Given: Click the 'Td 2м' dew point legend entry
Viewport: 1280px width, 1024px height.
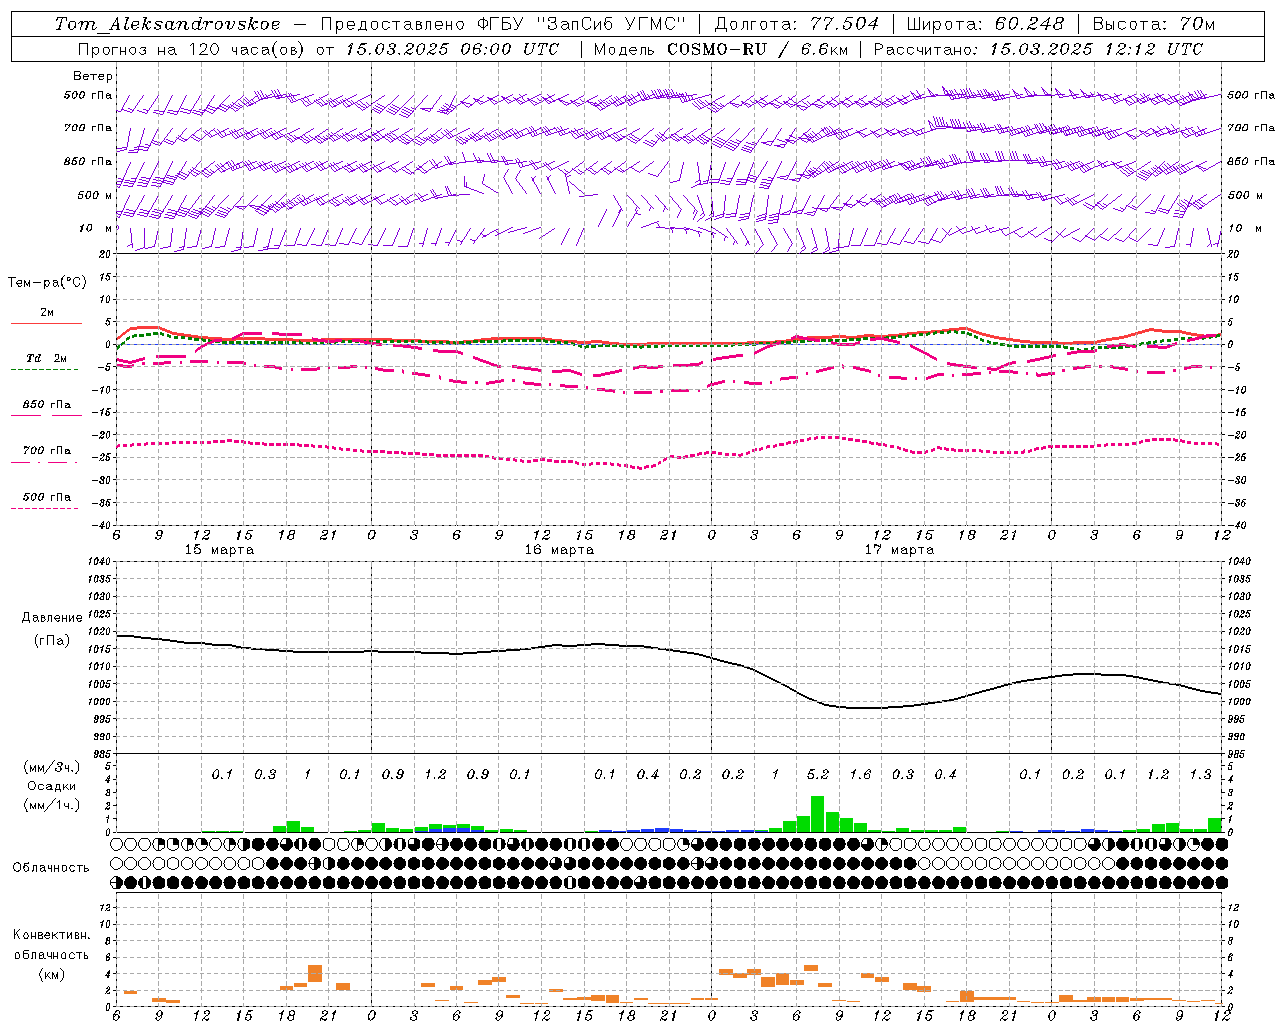Looking at the screenshot, I should click(x=46, y=358).
